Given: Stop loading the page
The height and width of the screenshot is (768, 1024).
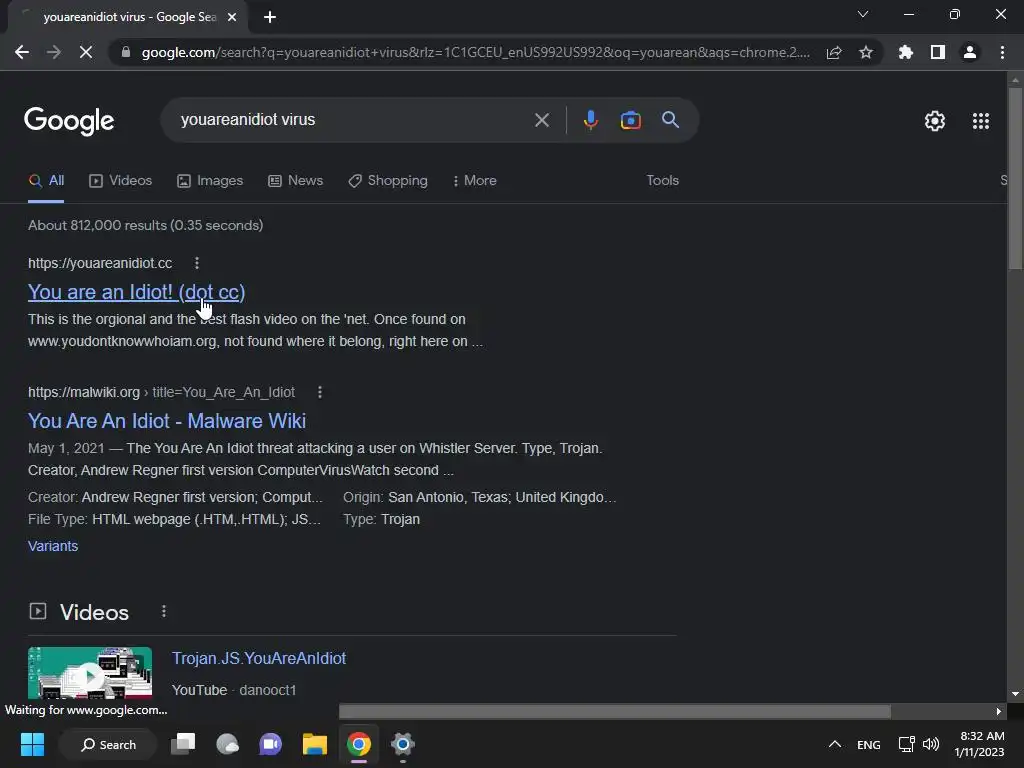Looking at the screenshot, I should 86,52.
